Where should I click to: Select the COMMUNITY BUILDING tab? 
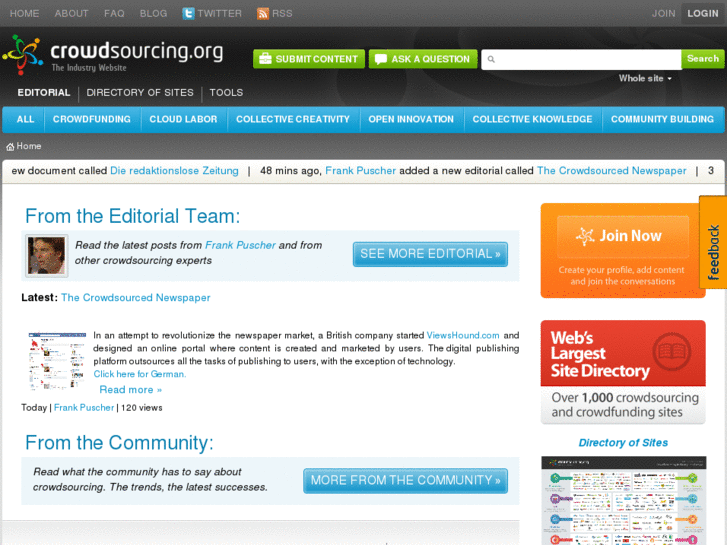[x=662, y=119]
